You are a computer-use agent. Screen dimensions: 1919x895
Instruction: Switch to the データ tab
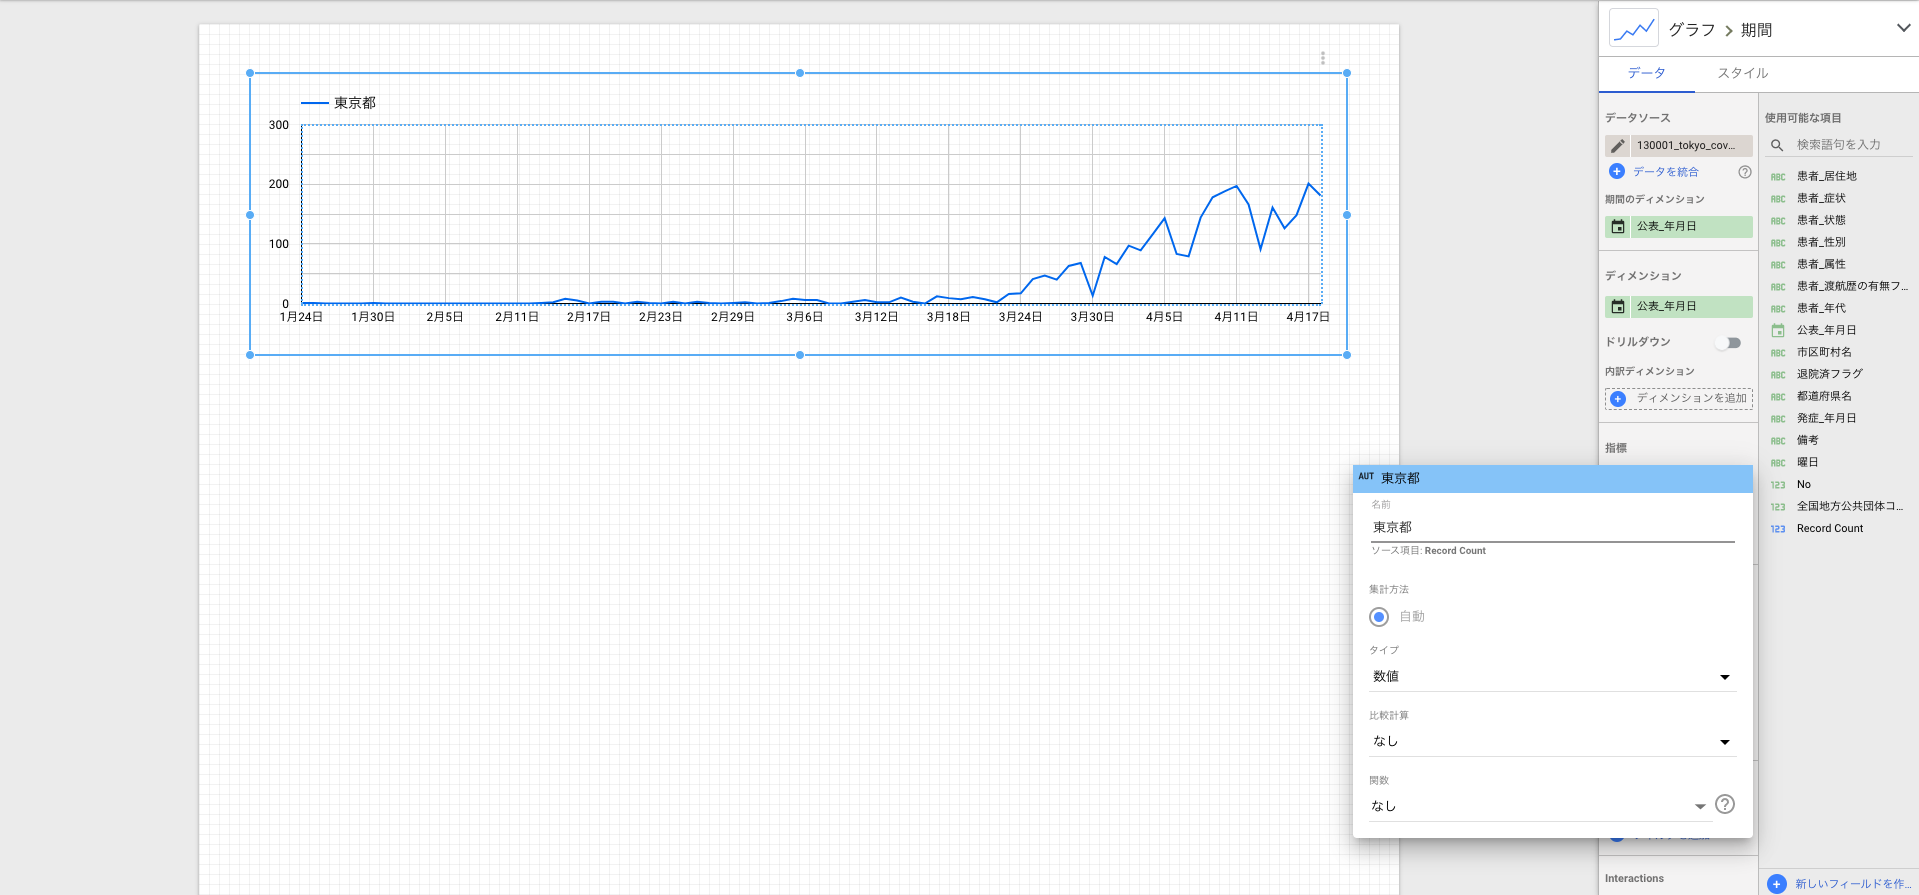1646,73
